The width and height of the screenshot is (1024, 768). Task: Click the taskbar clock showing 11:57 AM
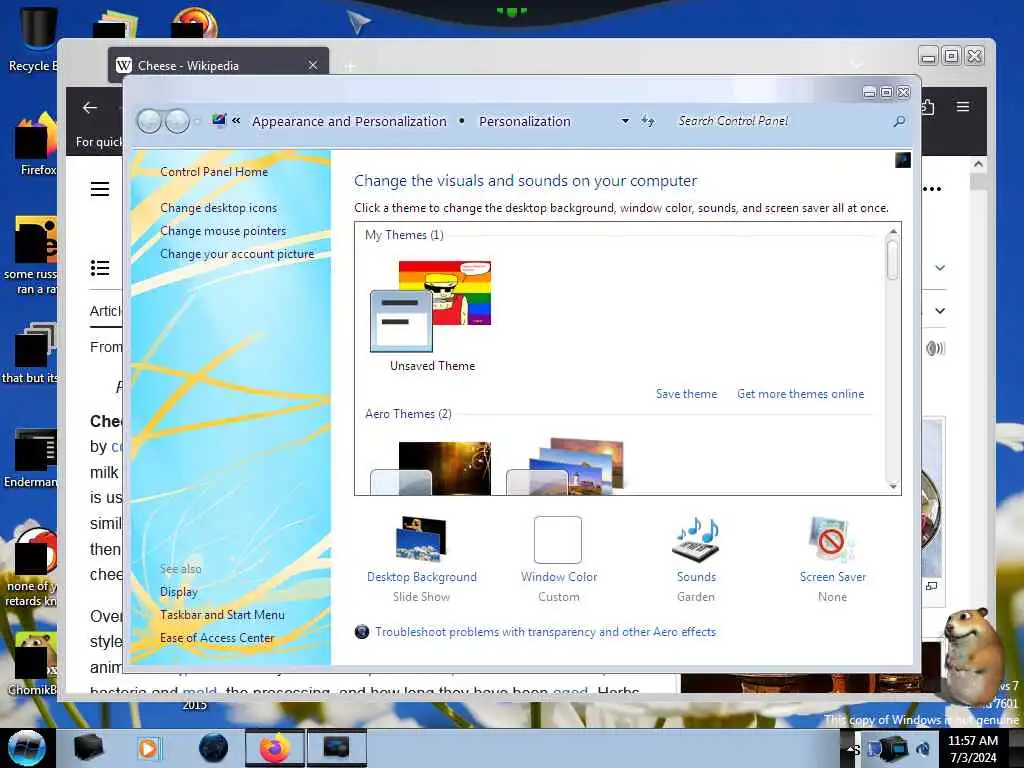972,748
